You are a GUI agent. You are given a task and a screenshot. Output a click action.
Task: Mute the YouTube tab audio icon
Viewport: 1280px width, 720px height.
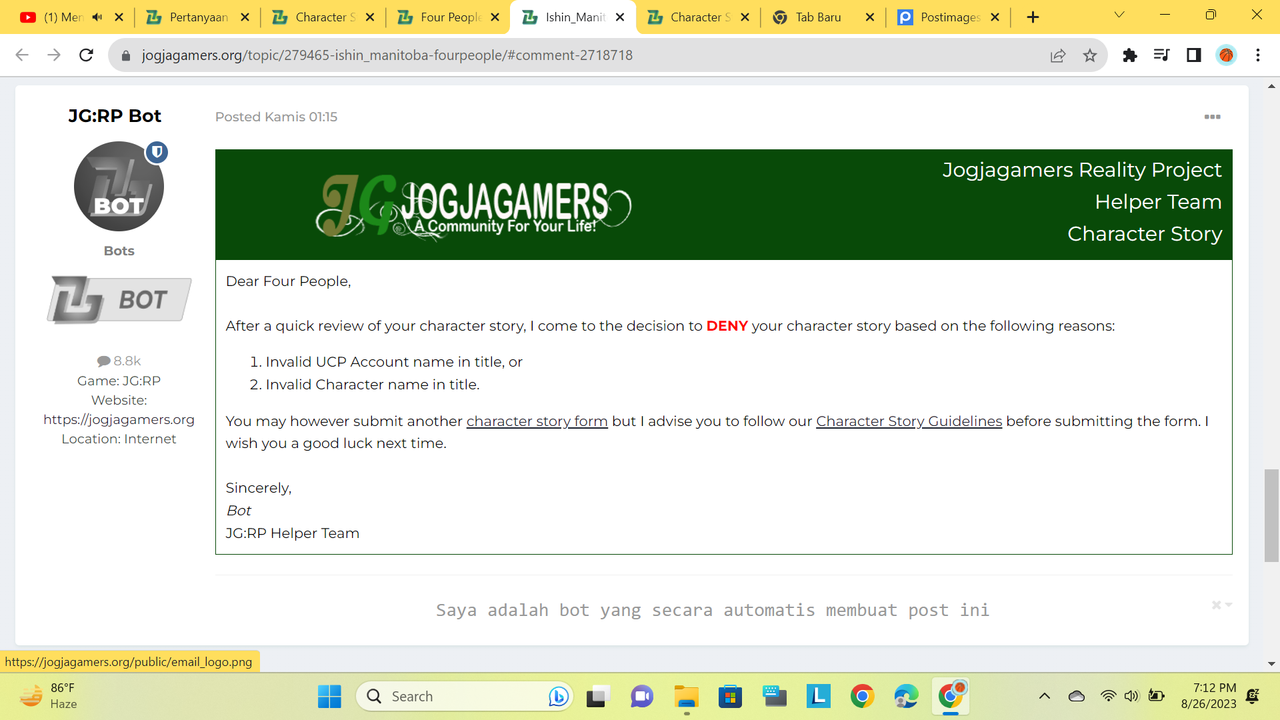pyautogui.click(x=97, y=17)
